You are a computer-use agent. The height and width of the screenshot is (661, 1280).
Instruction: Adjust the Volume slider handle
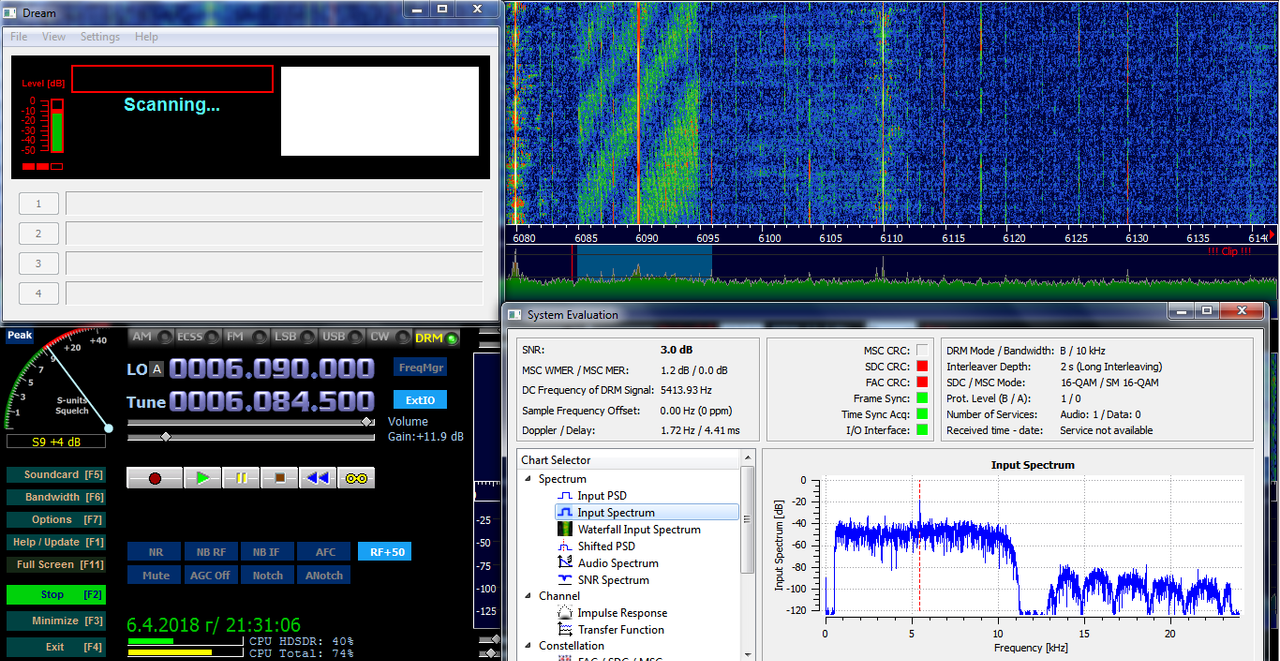369,422
